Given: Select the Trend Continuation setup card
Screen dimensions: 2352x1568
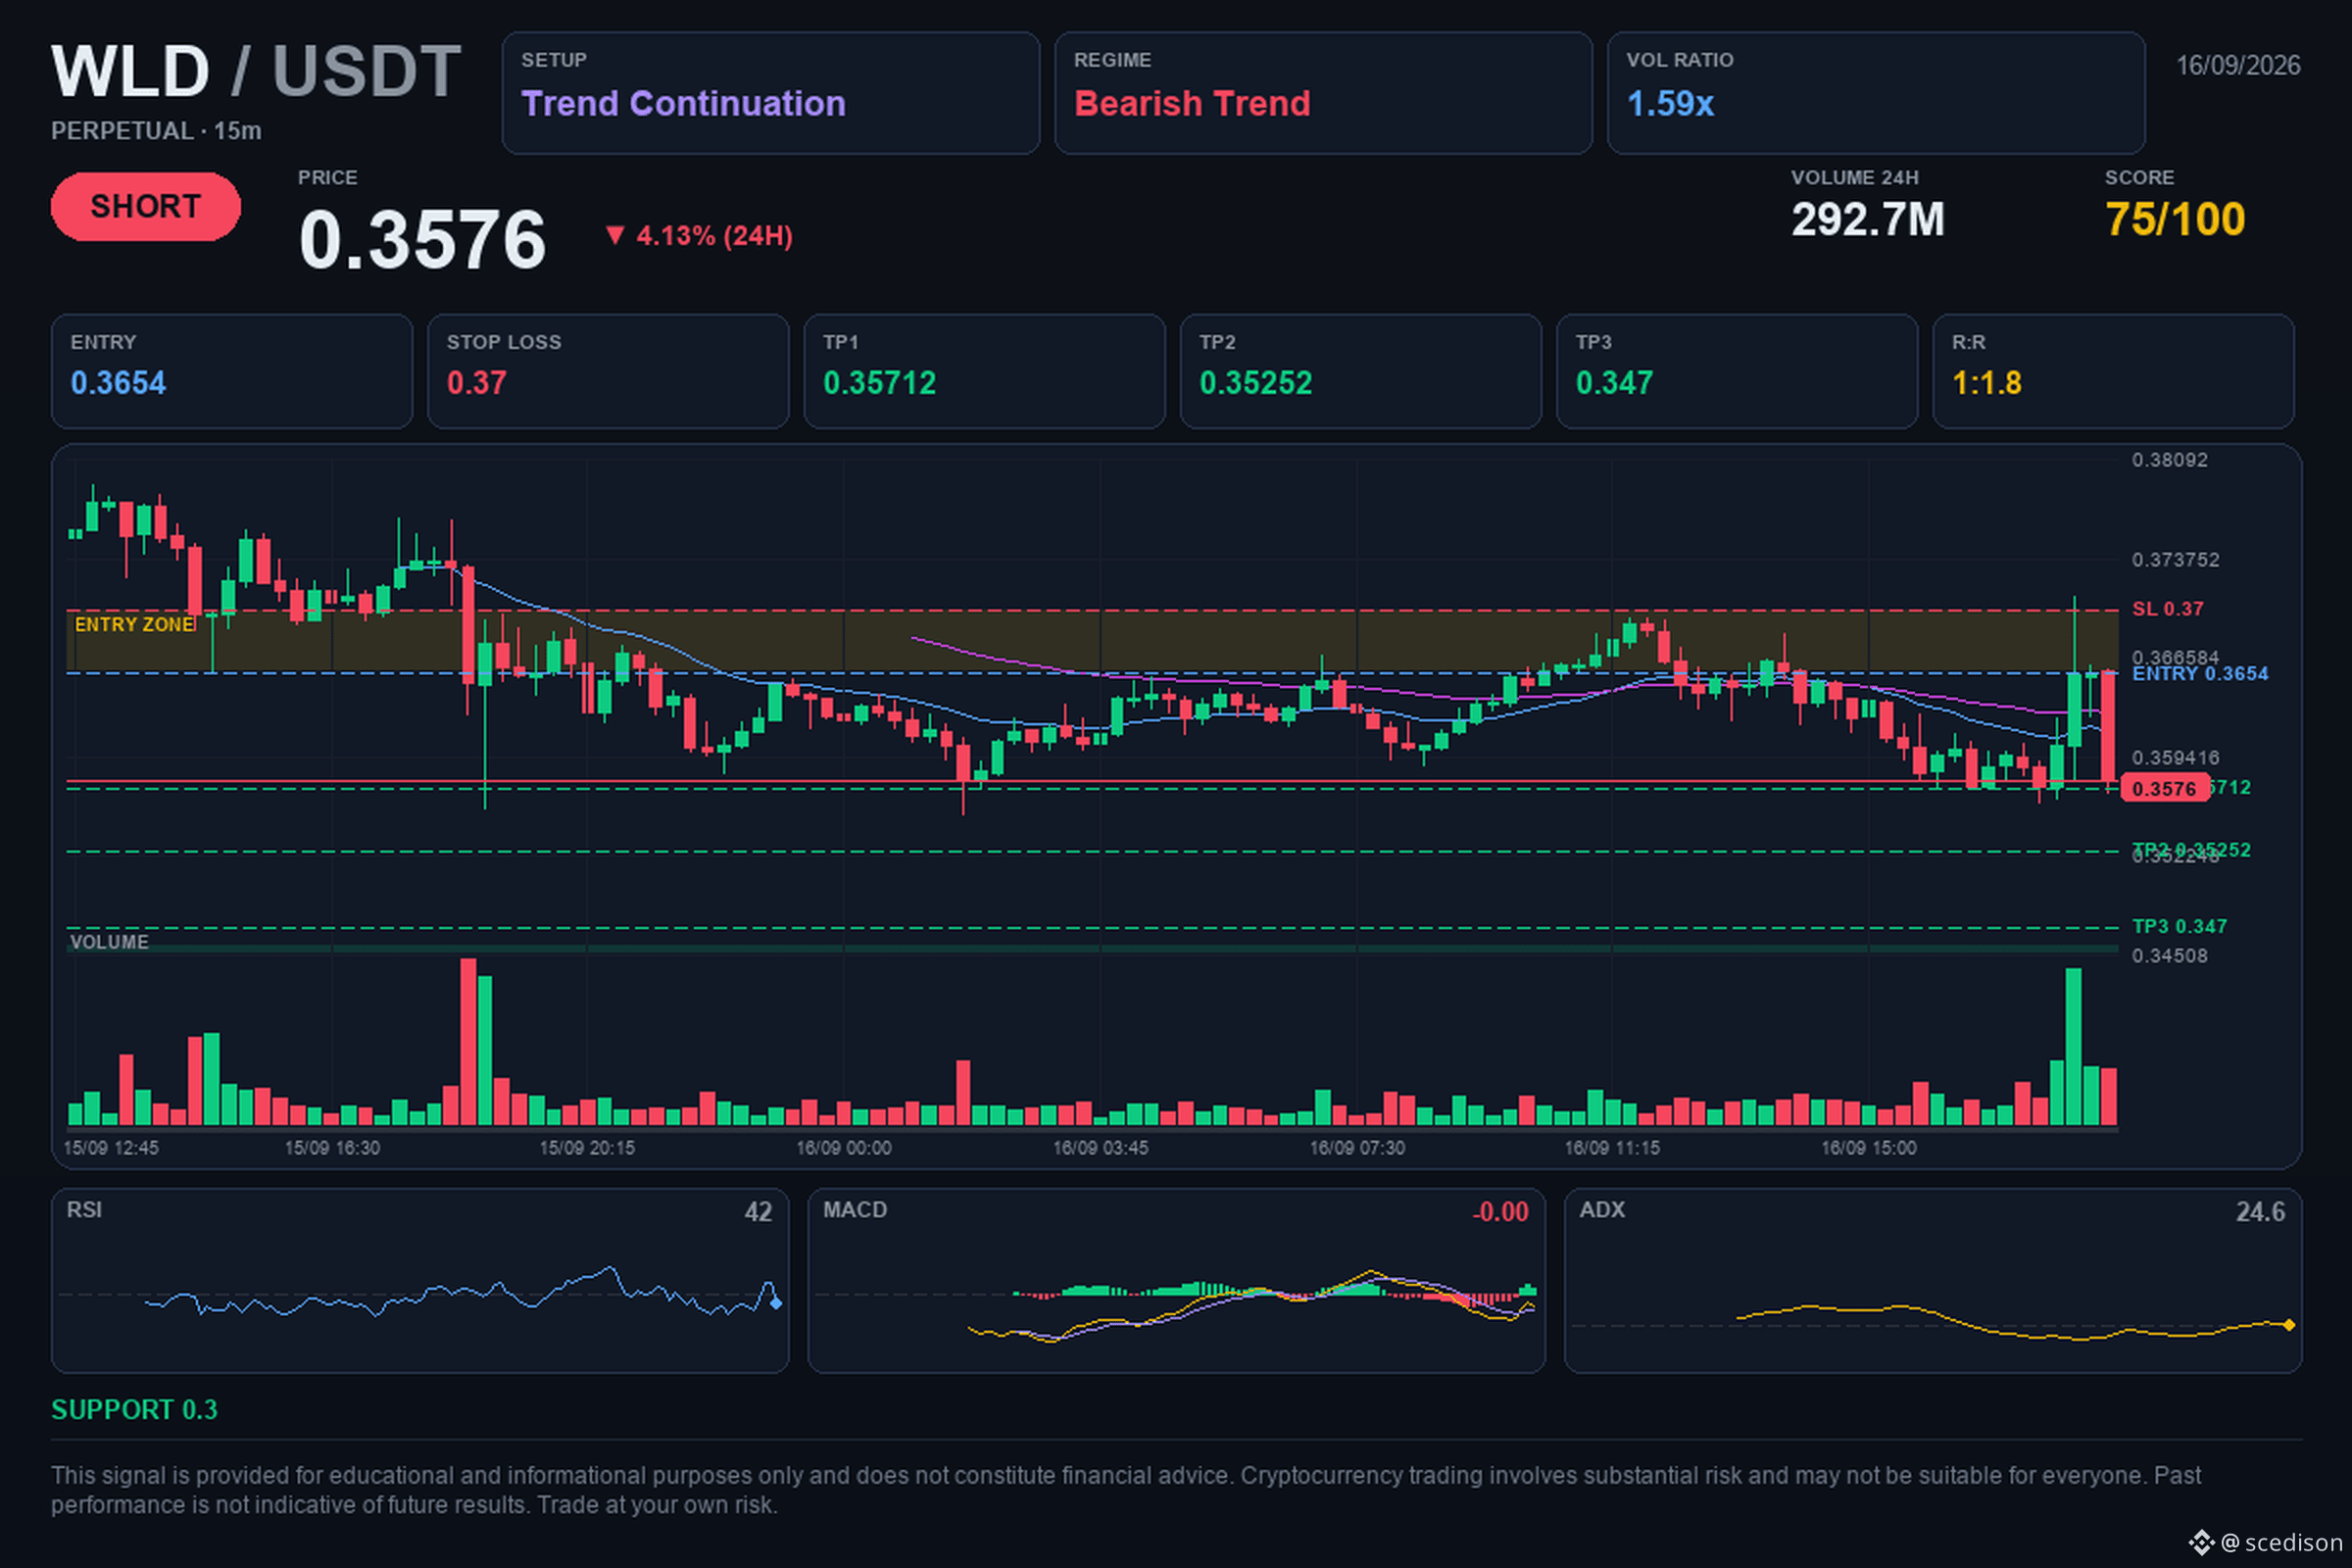Looking at the screenshot, I should point(770,93).
